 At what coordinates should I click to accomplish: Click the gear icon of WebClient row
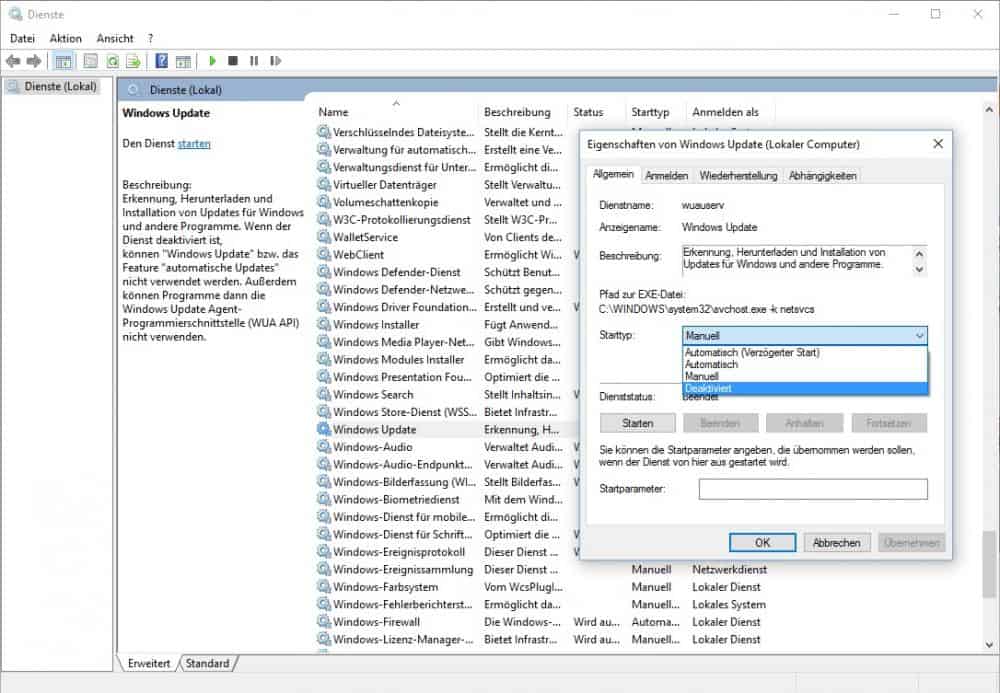coord(324,254)
